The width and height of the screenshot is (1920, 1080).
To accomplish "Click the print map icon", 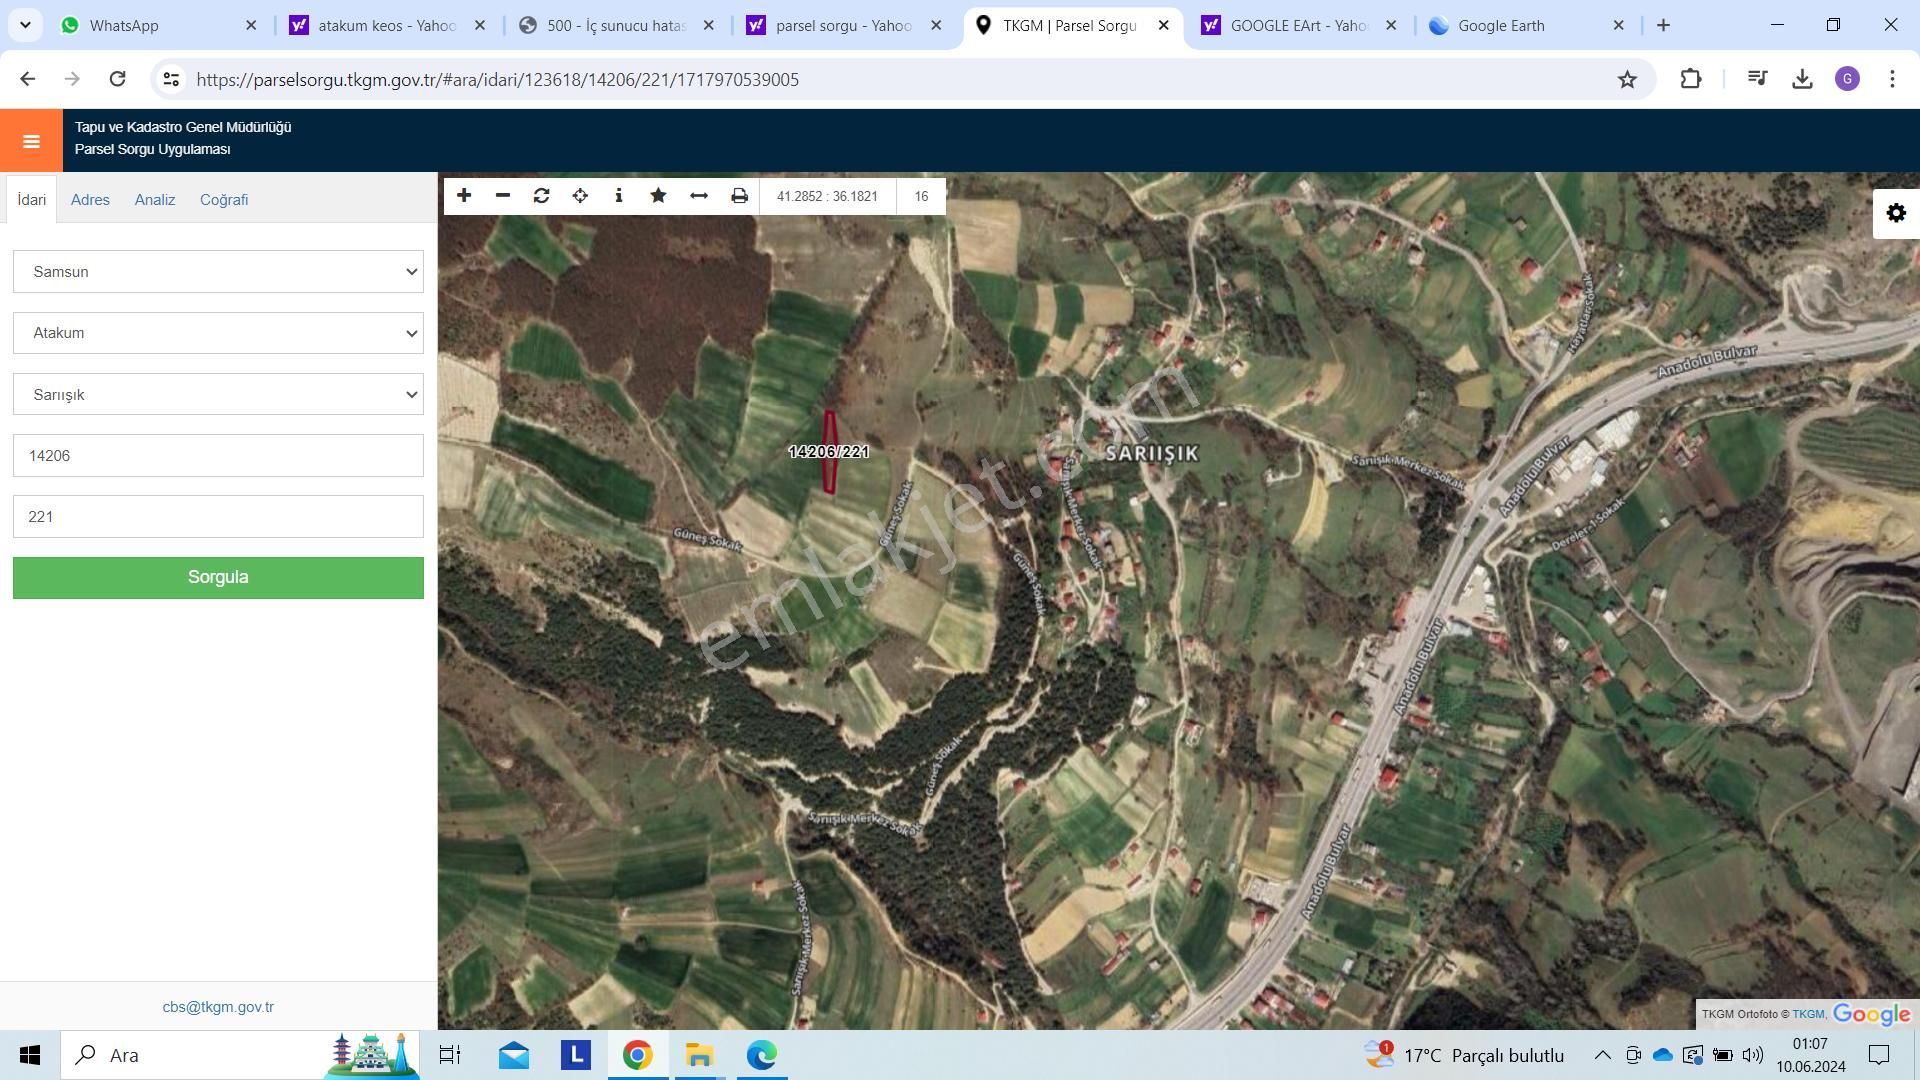I will pos(739,196).
